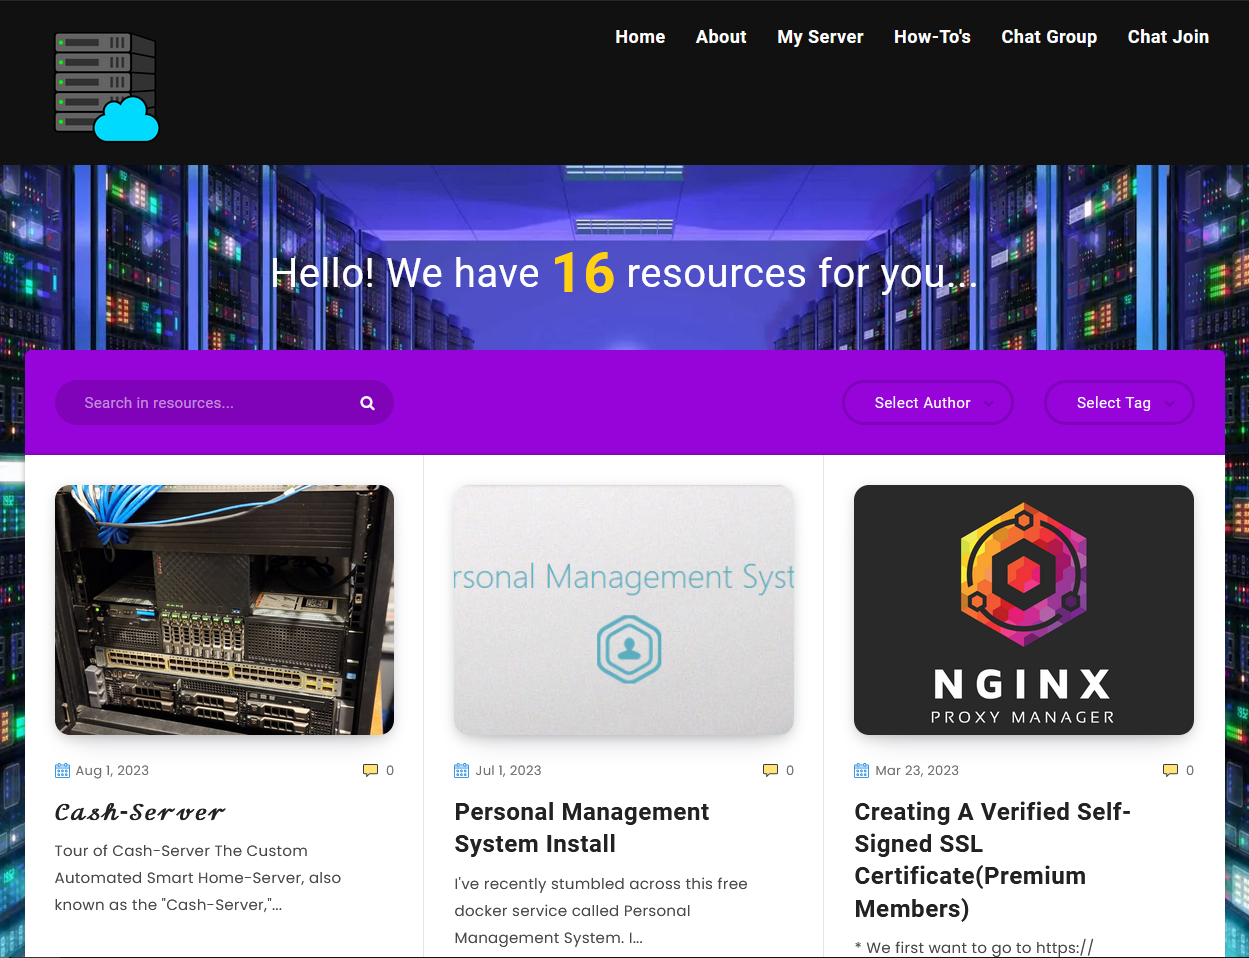Image resolution: width=1249 pixels, height=958 pixels.
Task: Click the search magnifier icon
Action: (x=367, y=402)
